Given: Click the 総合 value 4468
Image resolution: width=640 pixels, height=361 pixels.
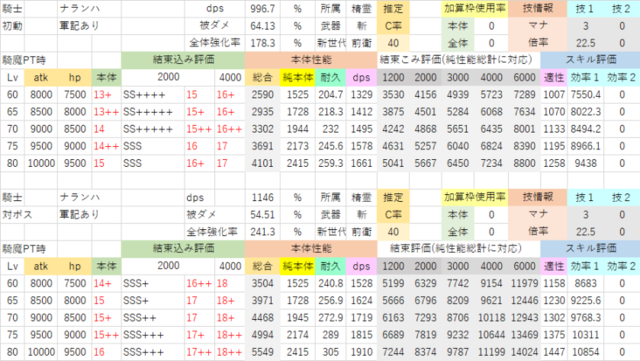Looking at the screenshot, I should [262, 318].
